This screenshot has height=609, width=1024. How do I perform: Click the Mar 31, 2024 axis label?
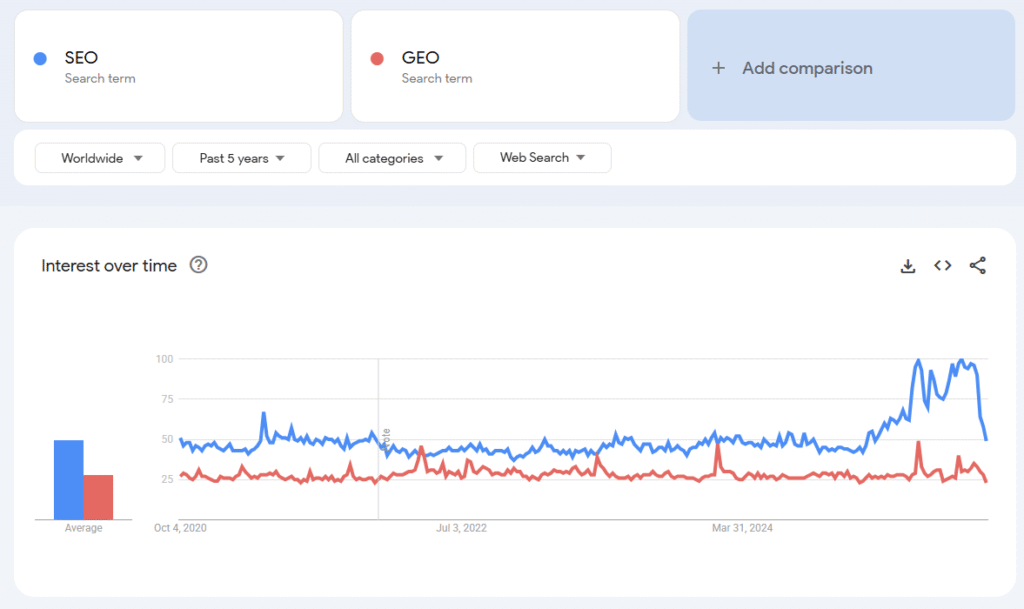742,528
